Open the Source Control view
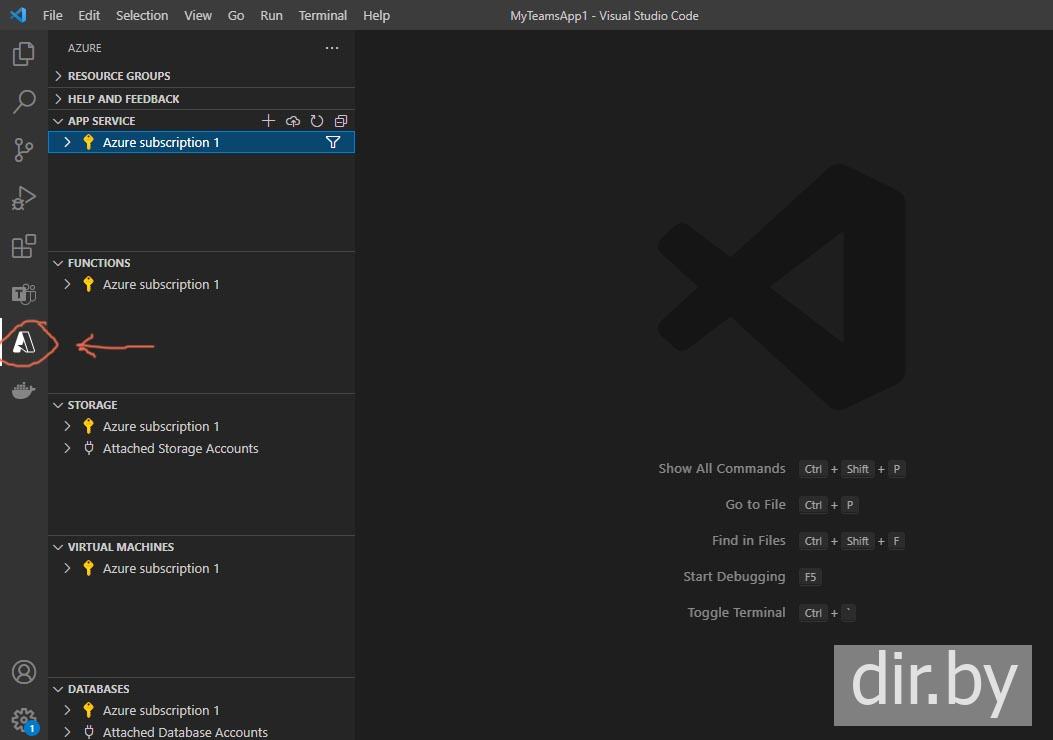 [x=24, y=150]
